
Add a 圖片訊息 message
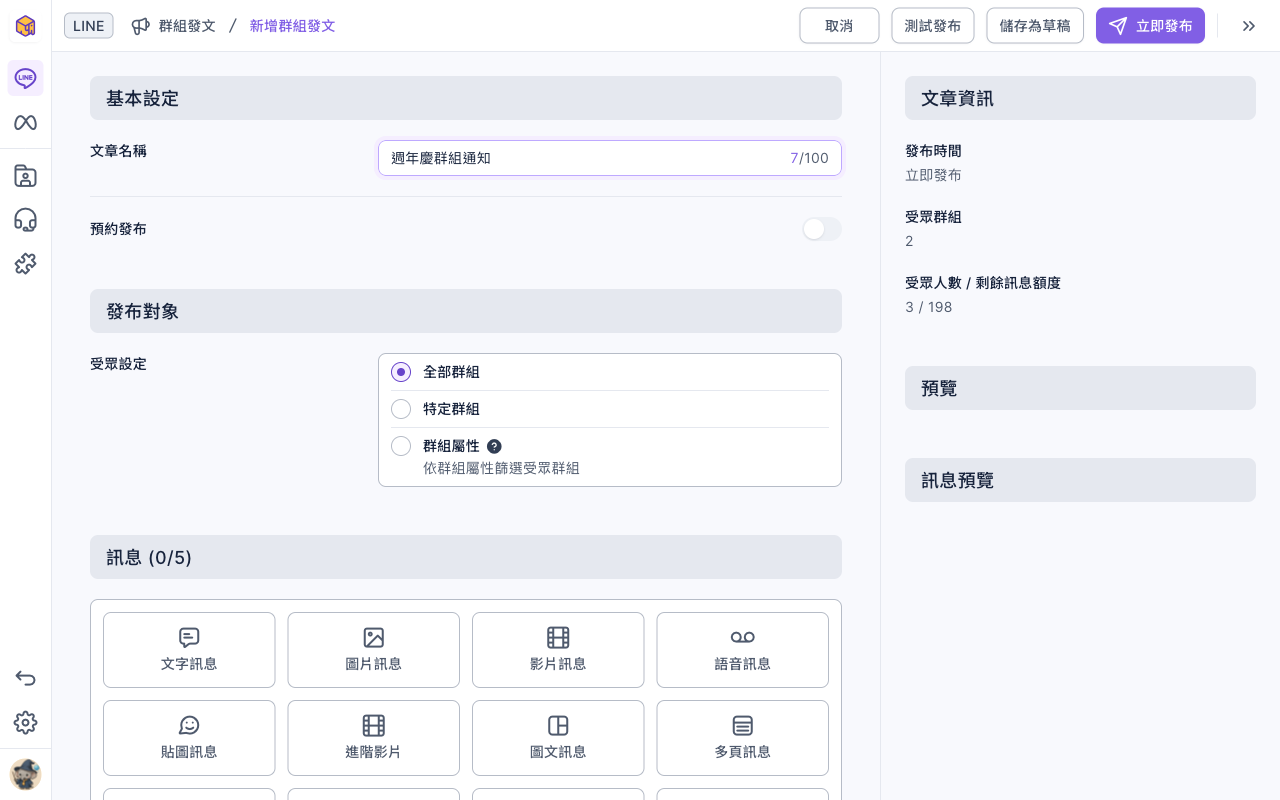(x=373, y=650)
